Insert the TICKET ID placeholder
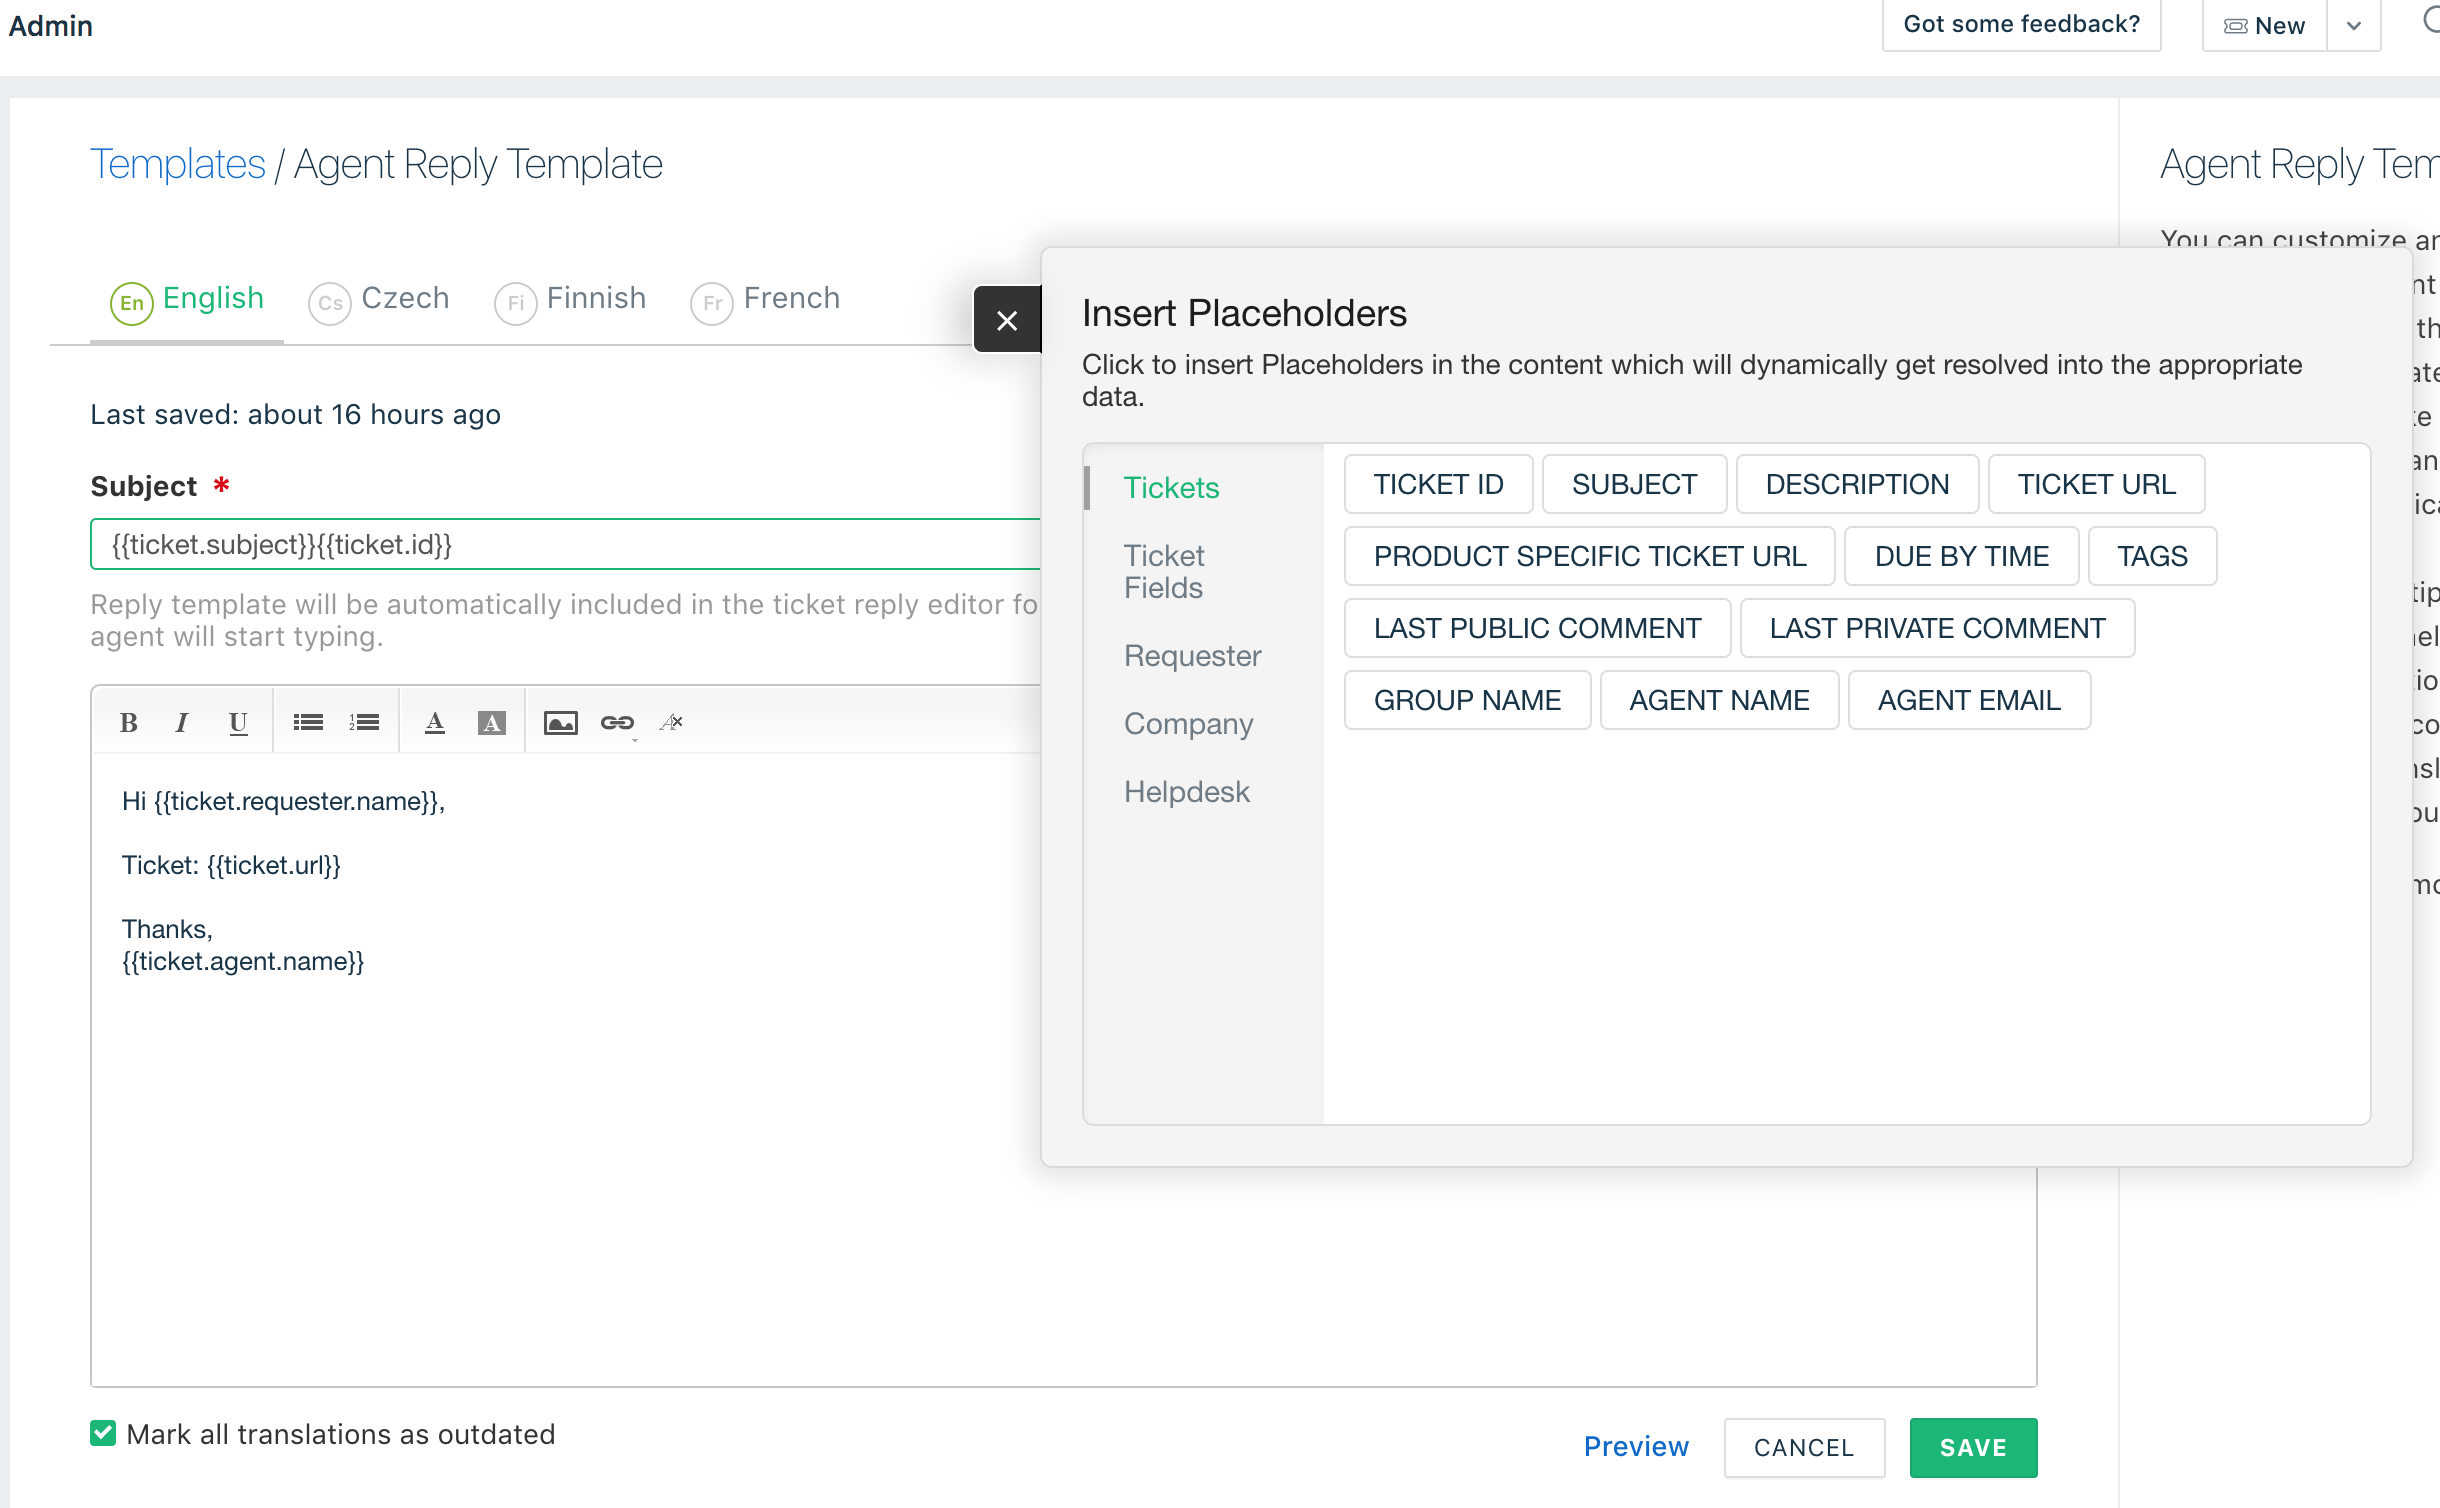The width and height of the screenshot is (2440, 1508). [1438, 484]
